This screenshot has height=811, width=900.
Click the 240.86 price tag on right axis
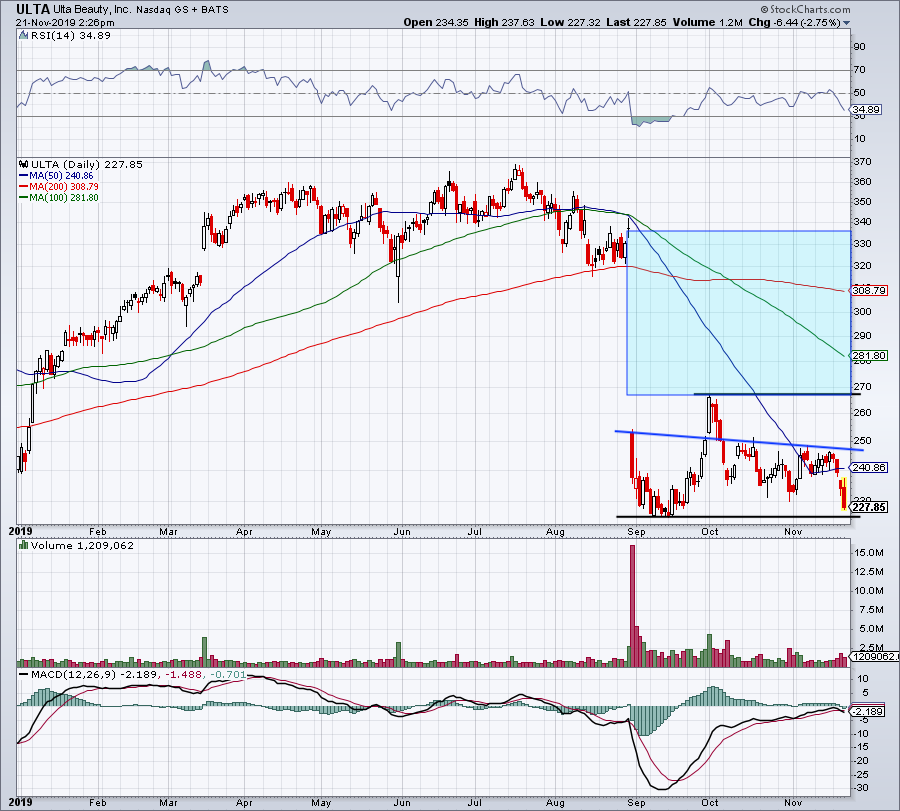pos(869,468)
